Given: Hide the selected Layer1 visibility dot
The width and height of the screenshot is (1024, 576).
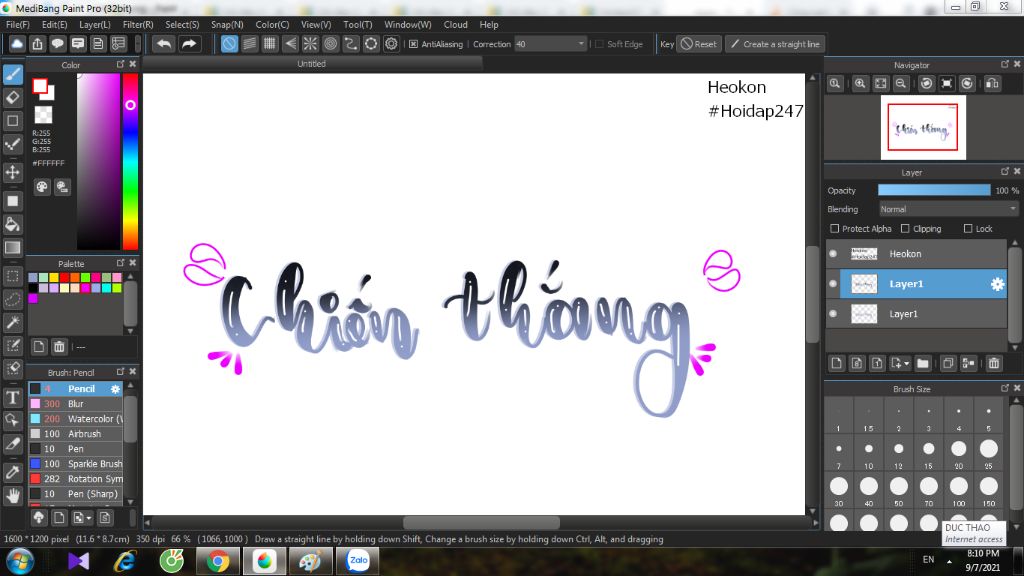Looking at the screenshot, I should (x=833, y=283).
